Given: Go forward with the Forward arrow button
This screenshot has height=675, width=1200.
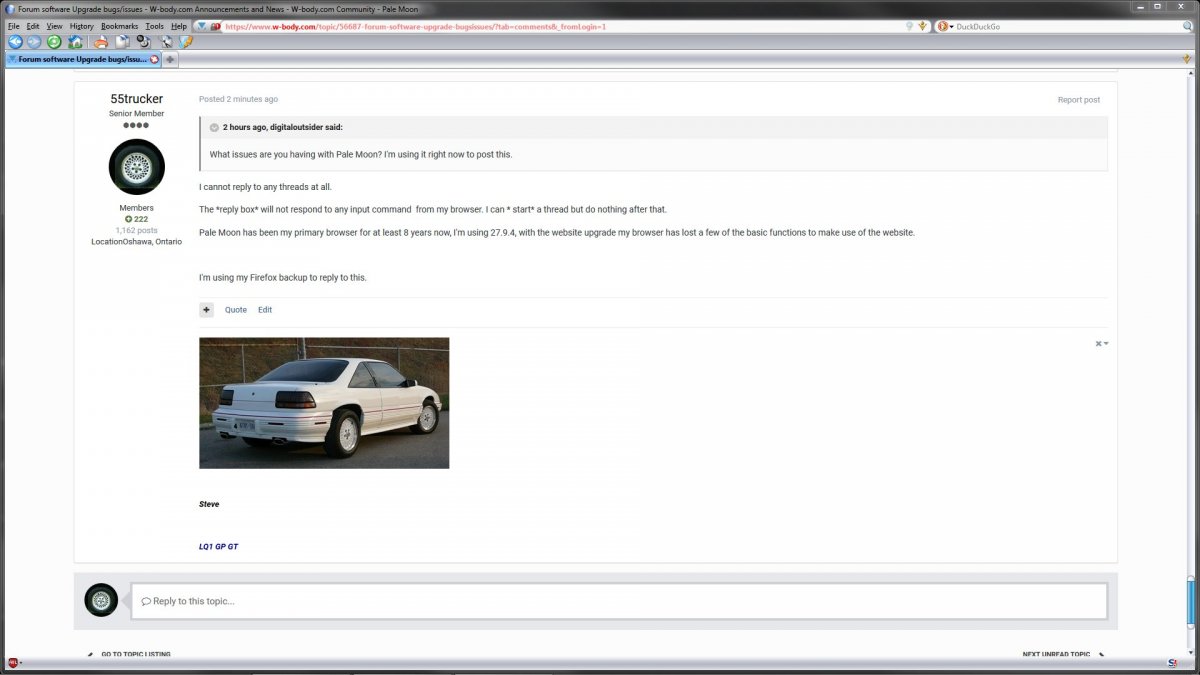Looking at the screenshot, I should (34, 42).
